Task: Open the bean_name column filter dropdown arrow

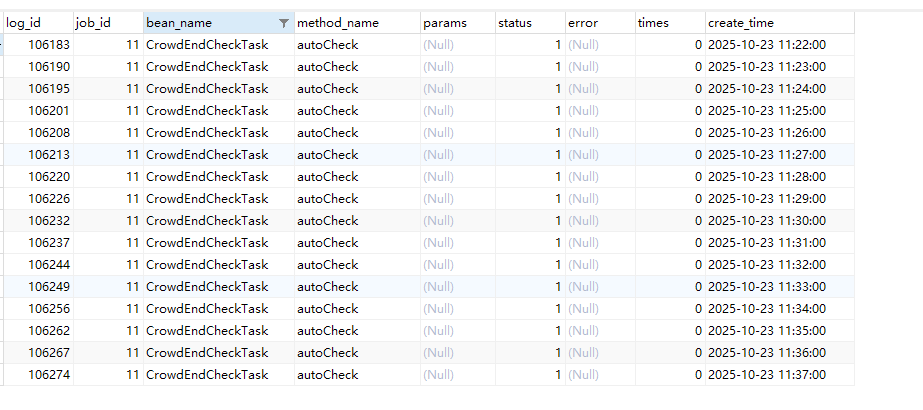Action: point(284,23)
